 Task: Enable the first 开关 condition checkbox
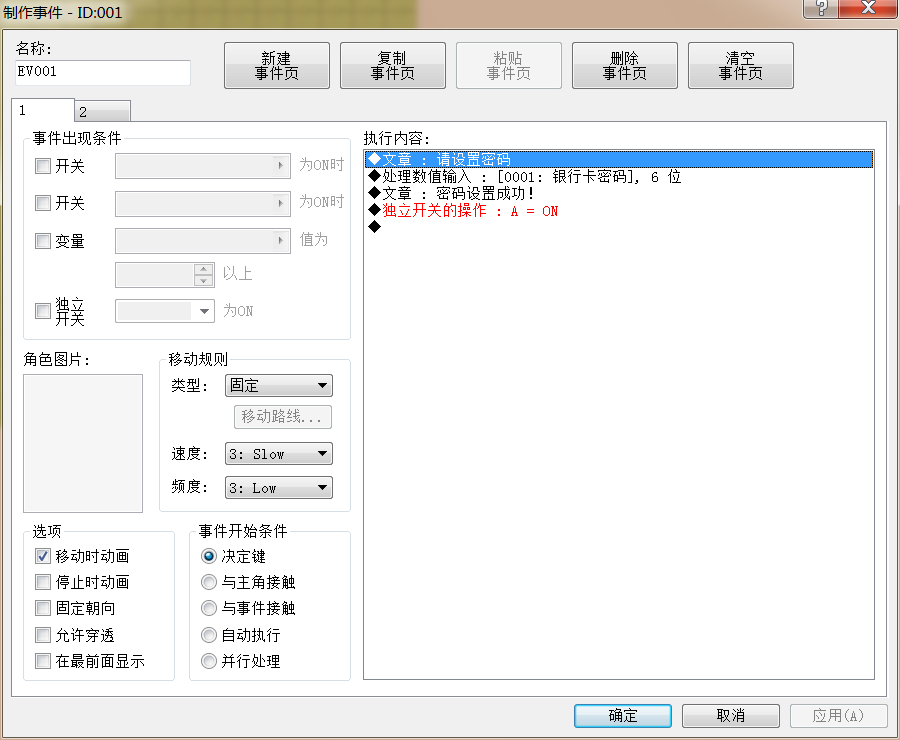tap(43, 166)
